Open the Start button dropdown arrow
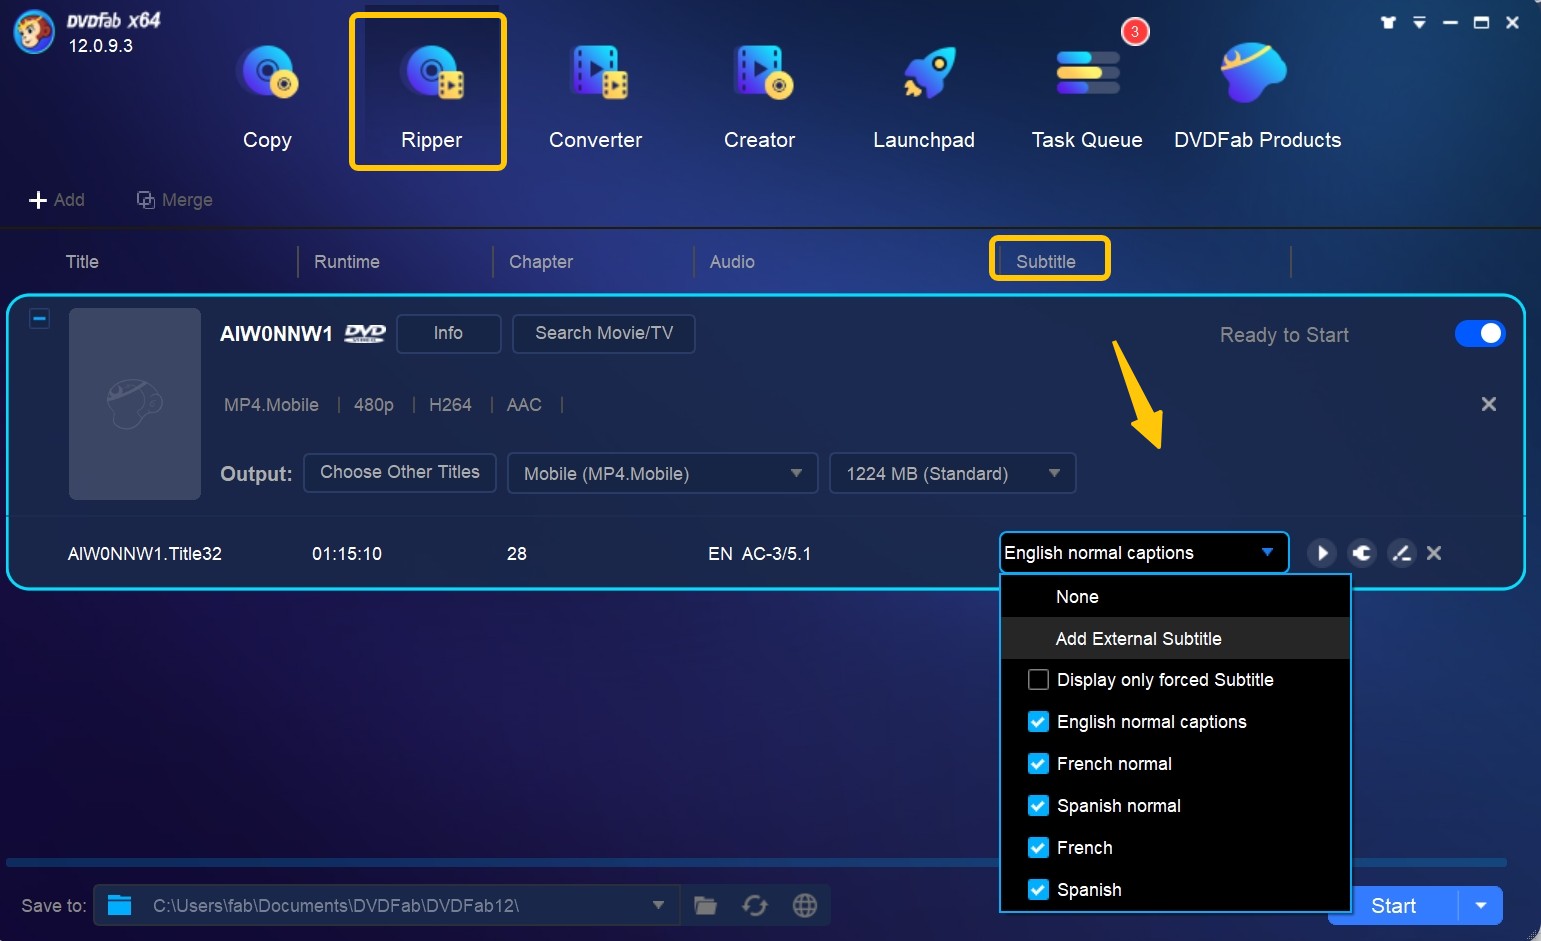The image size is (1541, 941). pos(1481,906)
